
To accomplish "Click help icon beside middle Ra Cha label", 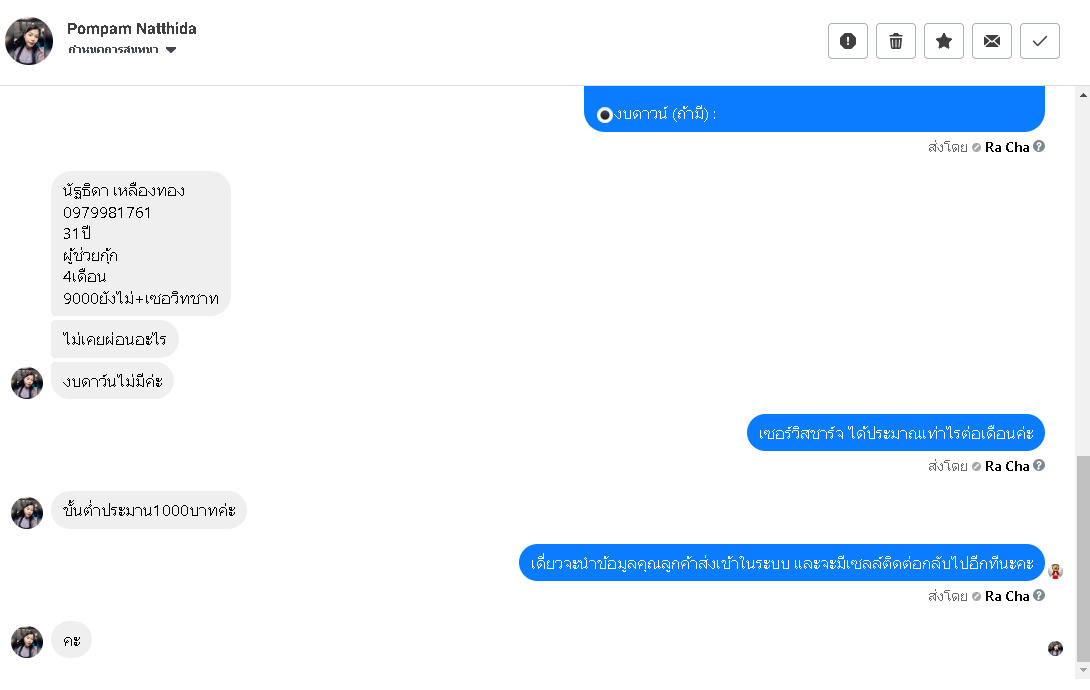I will (1039, 466).
